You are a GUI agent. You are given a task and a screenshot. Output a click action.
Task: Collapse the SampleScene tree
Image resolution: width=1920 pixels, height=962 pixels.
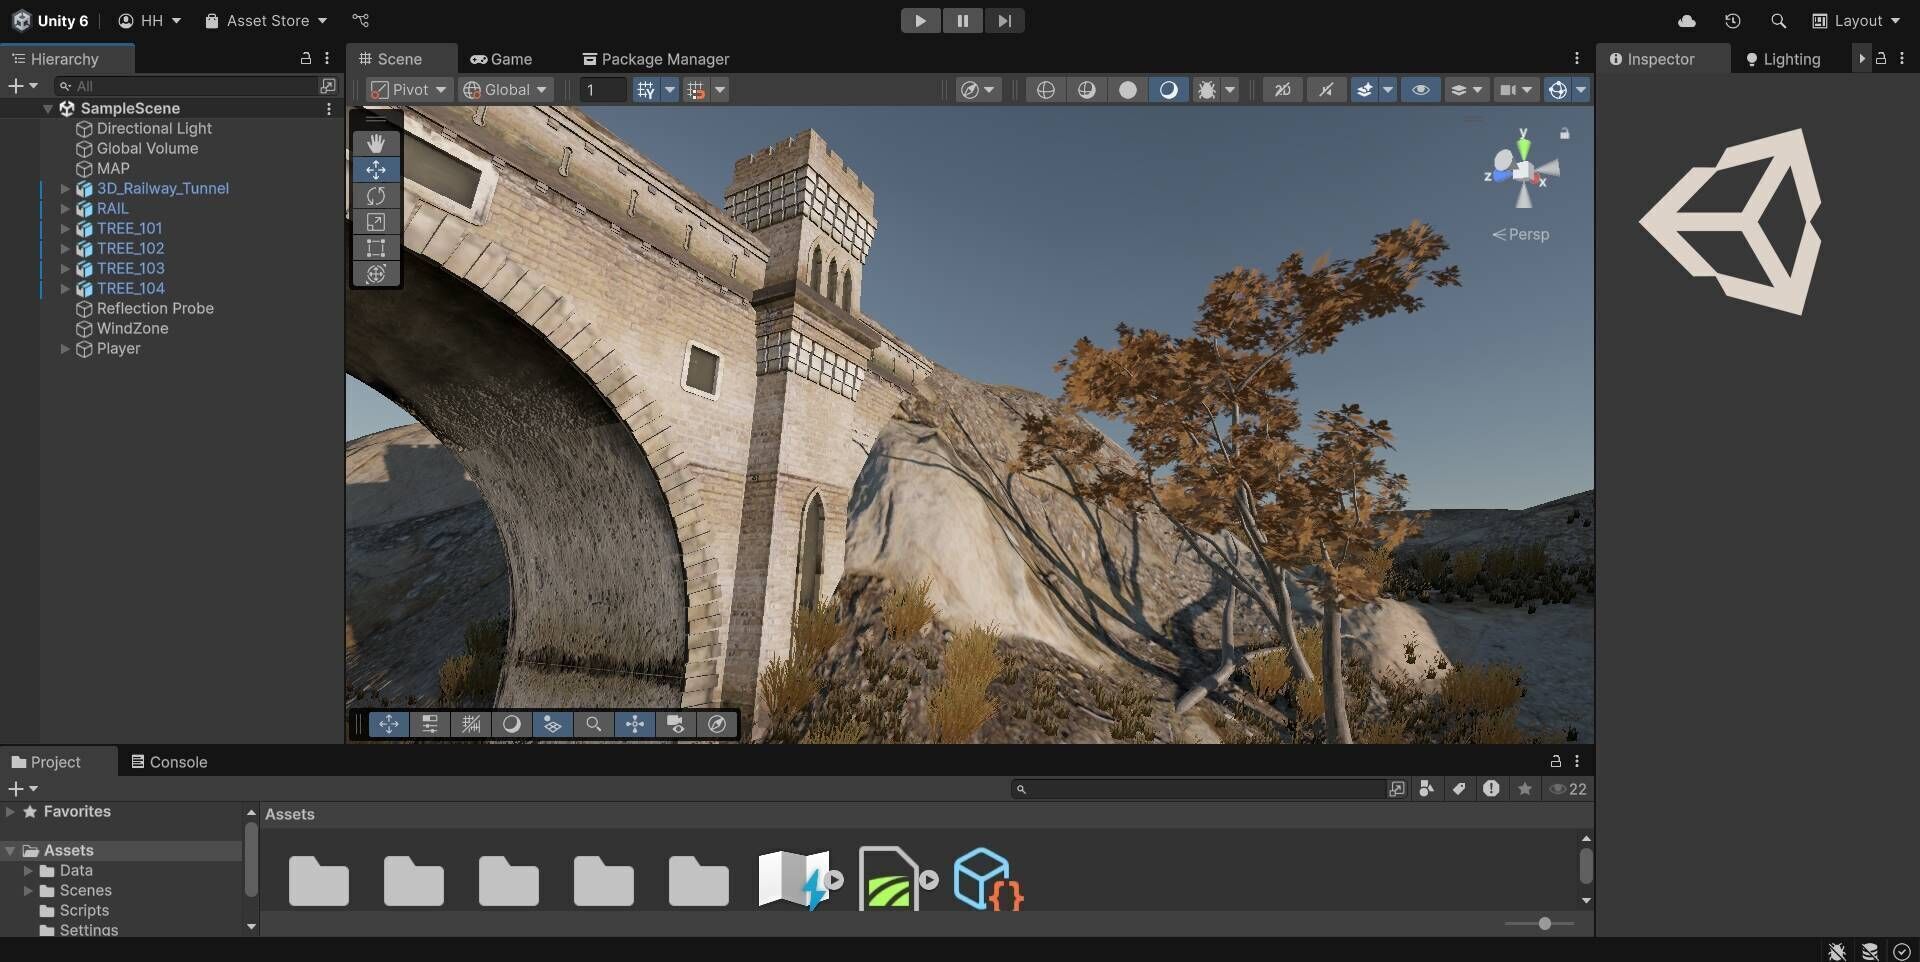(47, 108)
